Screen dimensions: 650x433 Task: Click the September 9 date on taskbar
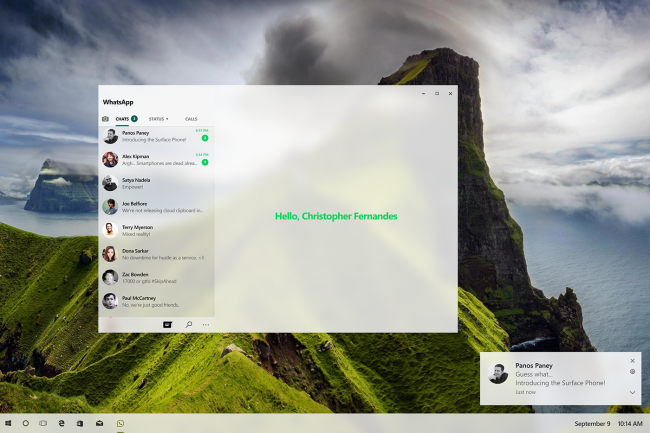coord(592,423)
